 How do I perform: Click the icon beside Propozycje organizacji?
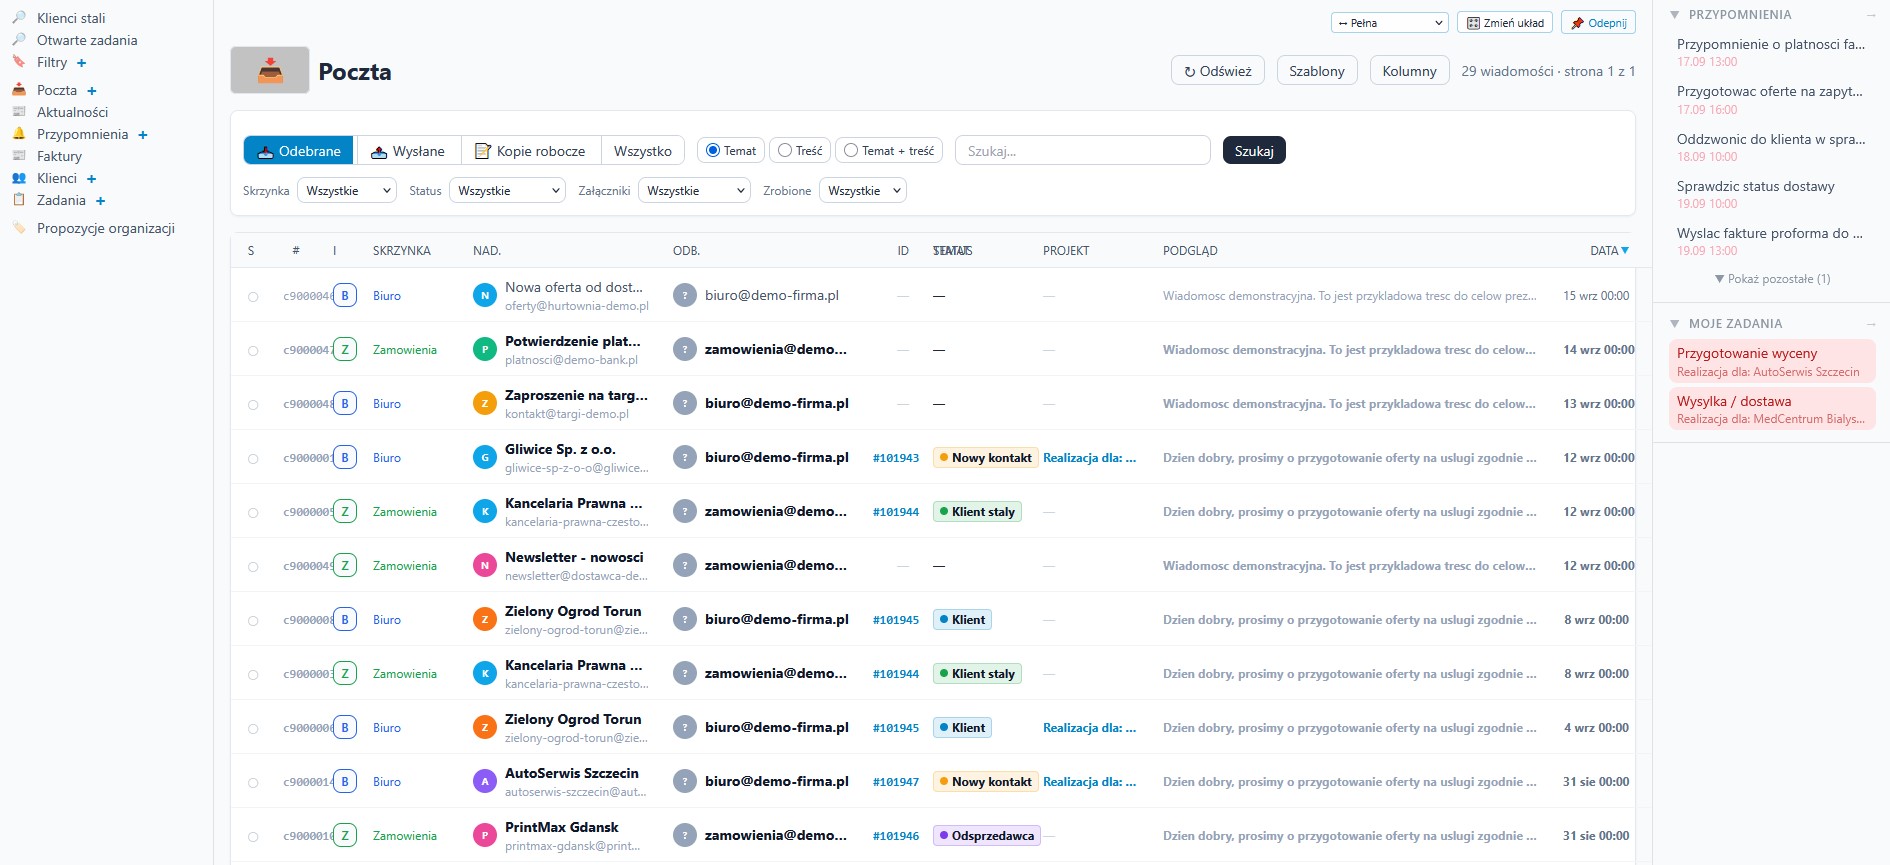tap(19, 228)
